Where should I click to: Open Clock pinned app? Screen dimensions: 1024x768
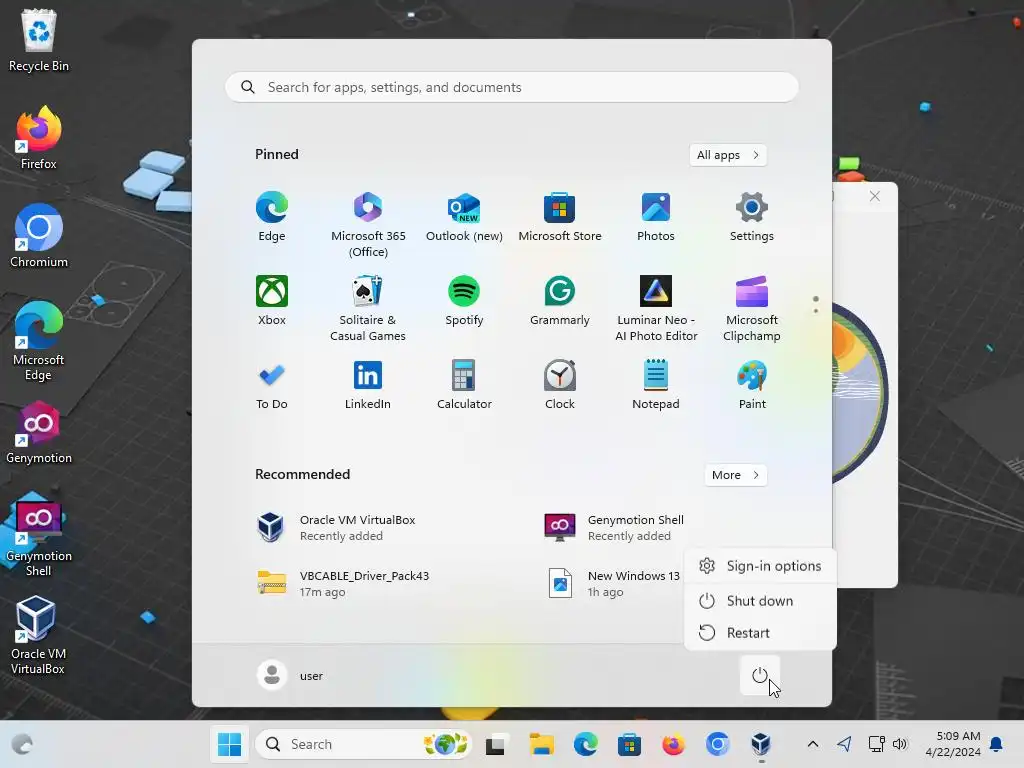coord(560,385)
